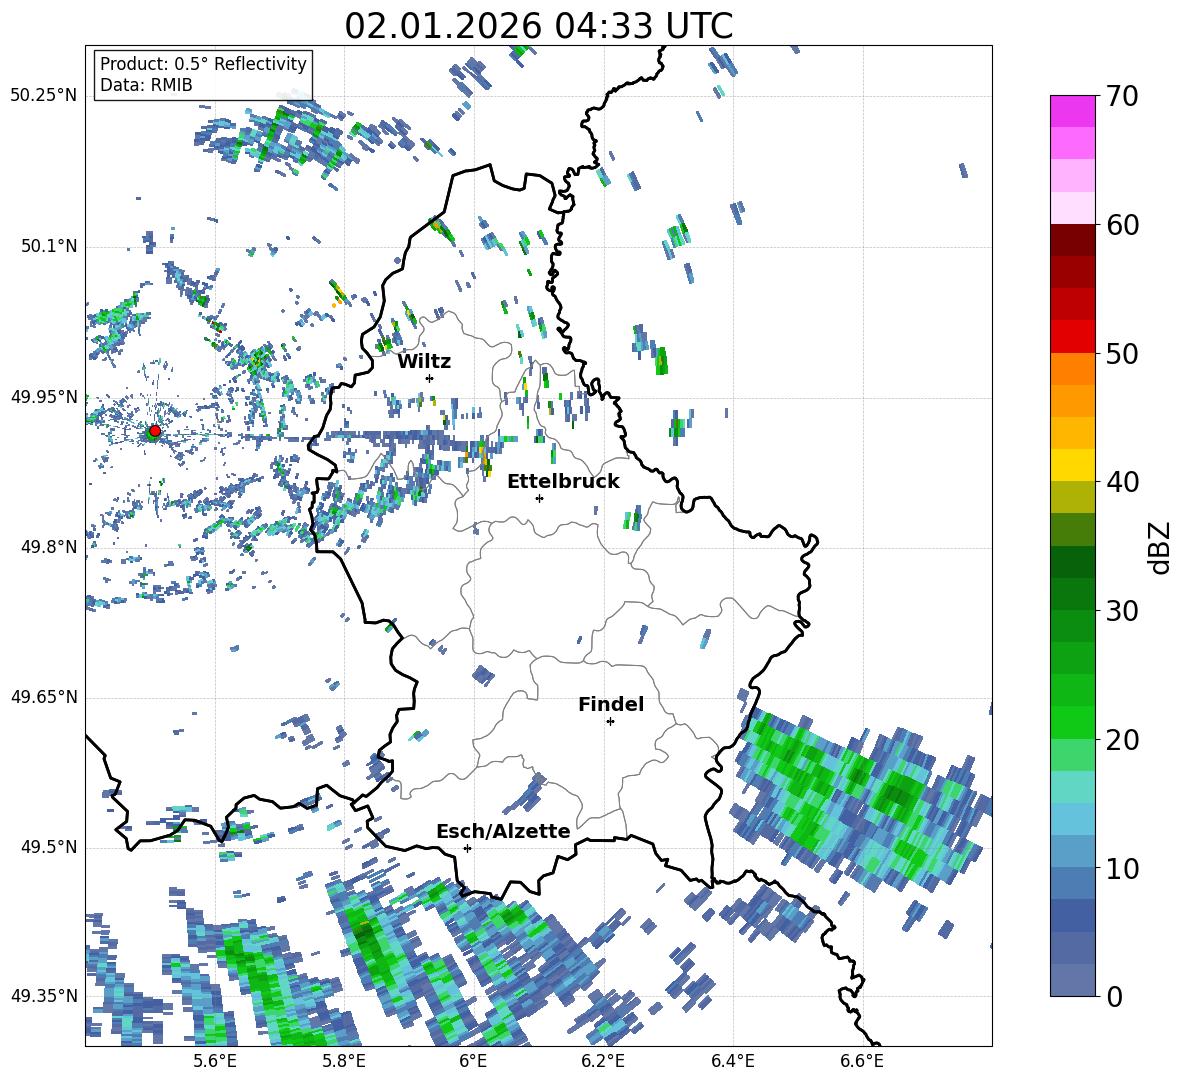The width and height of the screenshot is (1184, 1081).
Task: Click the 10 tick label on colorbar
Action: point(1121,868)
